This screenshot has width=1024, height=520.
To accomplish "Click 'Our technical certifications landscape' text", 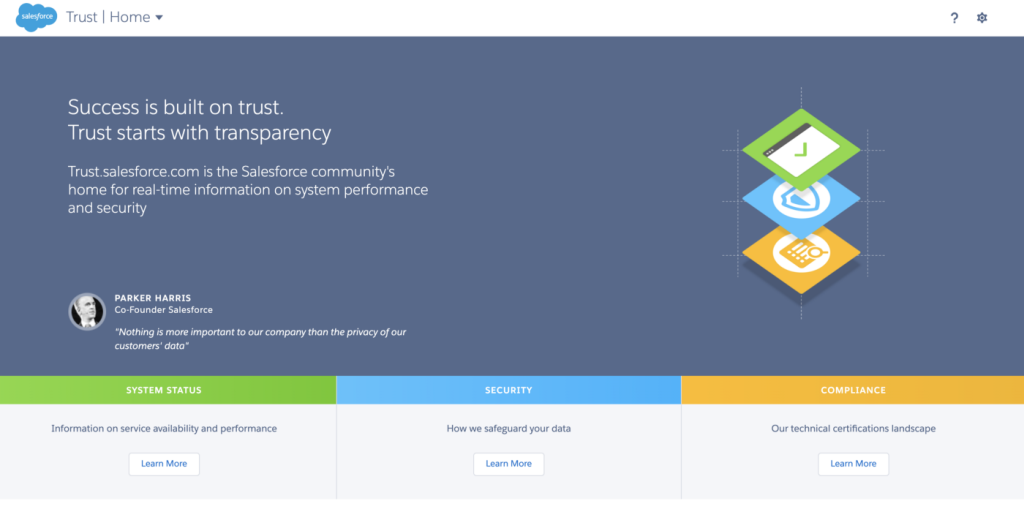I will (854, 429).
